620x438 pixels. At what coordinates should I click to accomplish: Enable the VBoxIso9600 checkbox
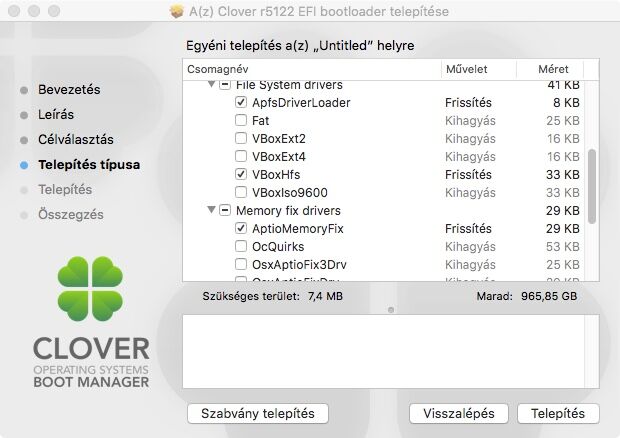pyautogui.click(x=241, y=193)
